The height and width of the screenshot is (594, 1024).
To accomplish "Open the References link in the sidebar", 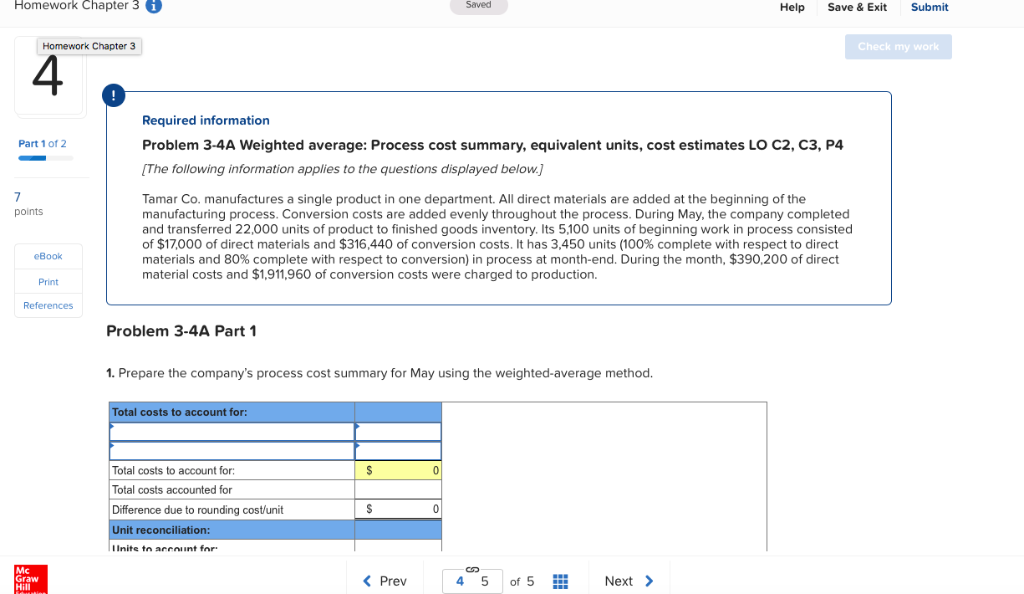I will tap(47, 305).
